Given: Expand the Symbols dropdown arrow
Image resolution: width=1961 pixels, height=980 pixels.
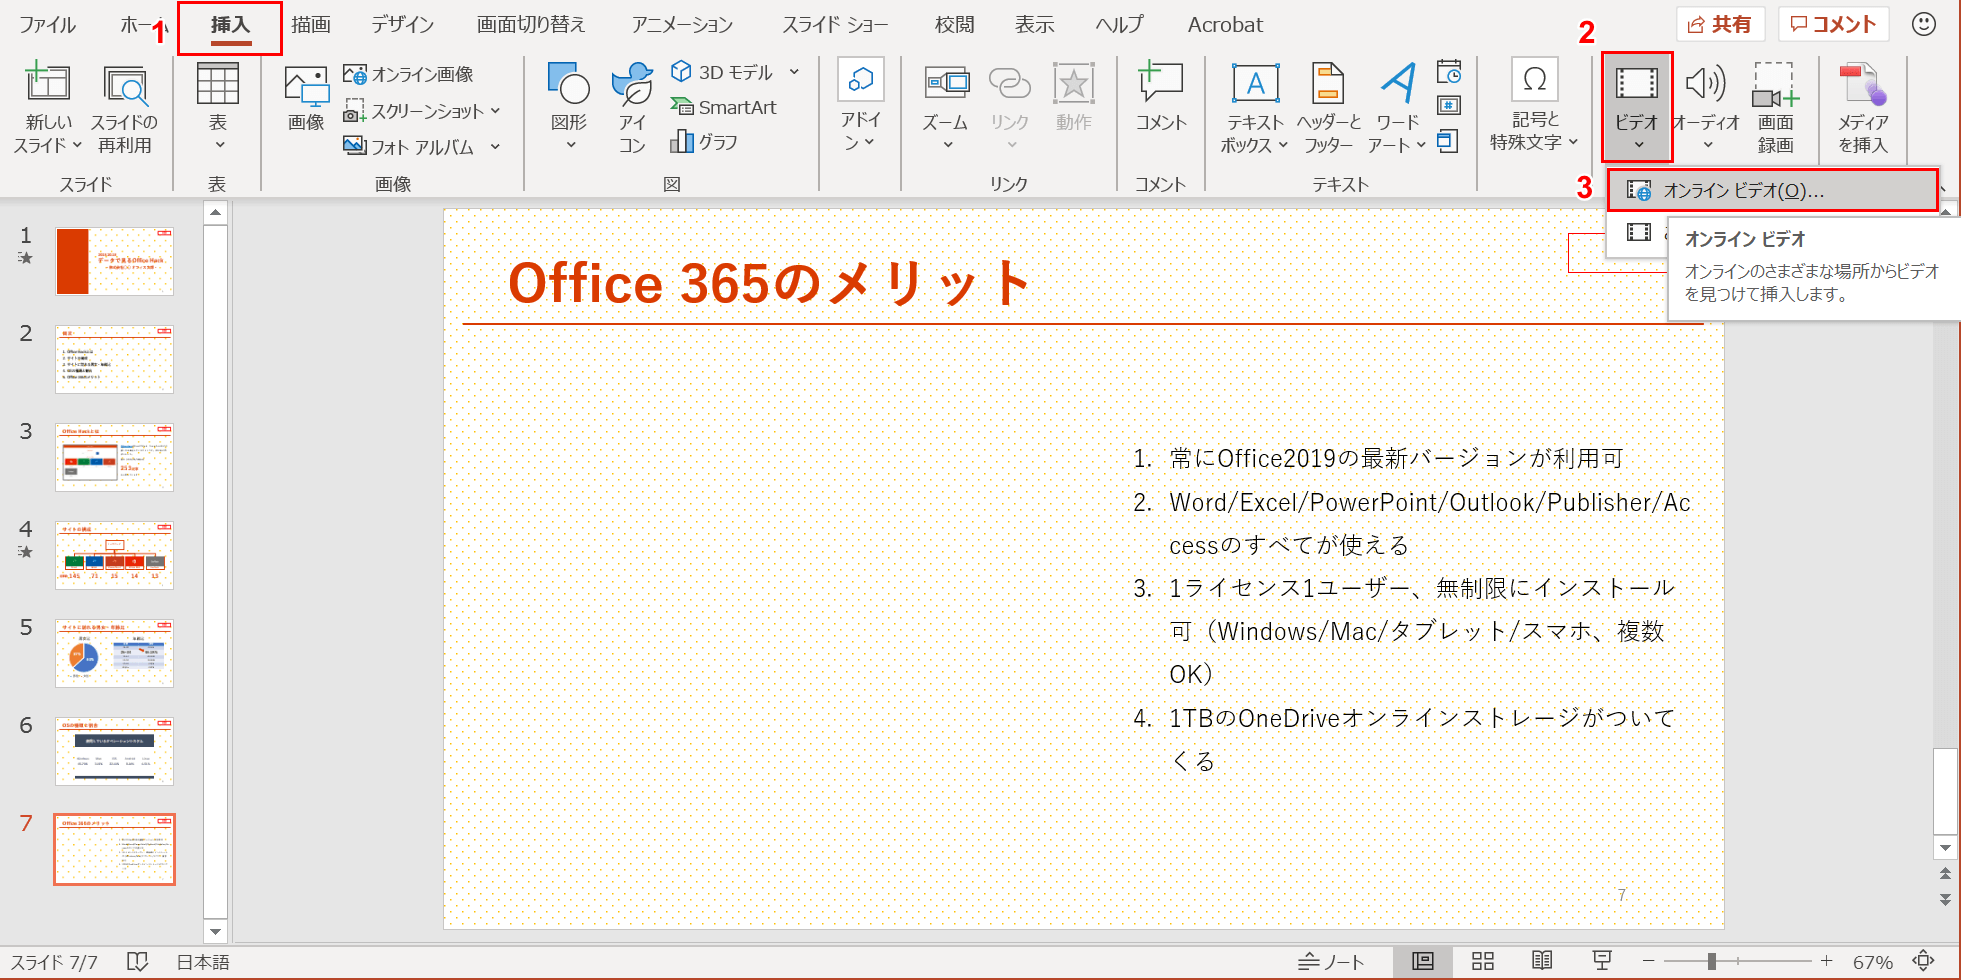Looking at the screenshot, I should point(1573,142).
